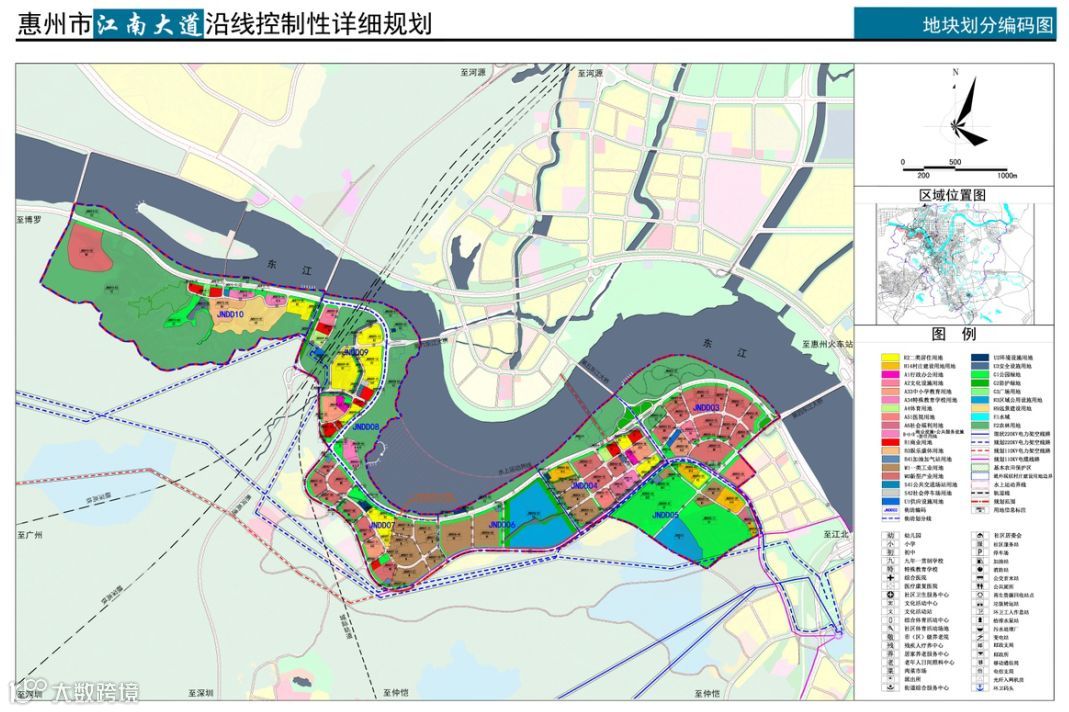Click the 至惠州火车站 direction label
Screen dimensions: 1069x712
pos(827,344)
